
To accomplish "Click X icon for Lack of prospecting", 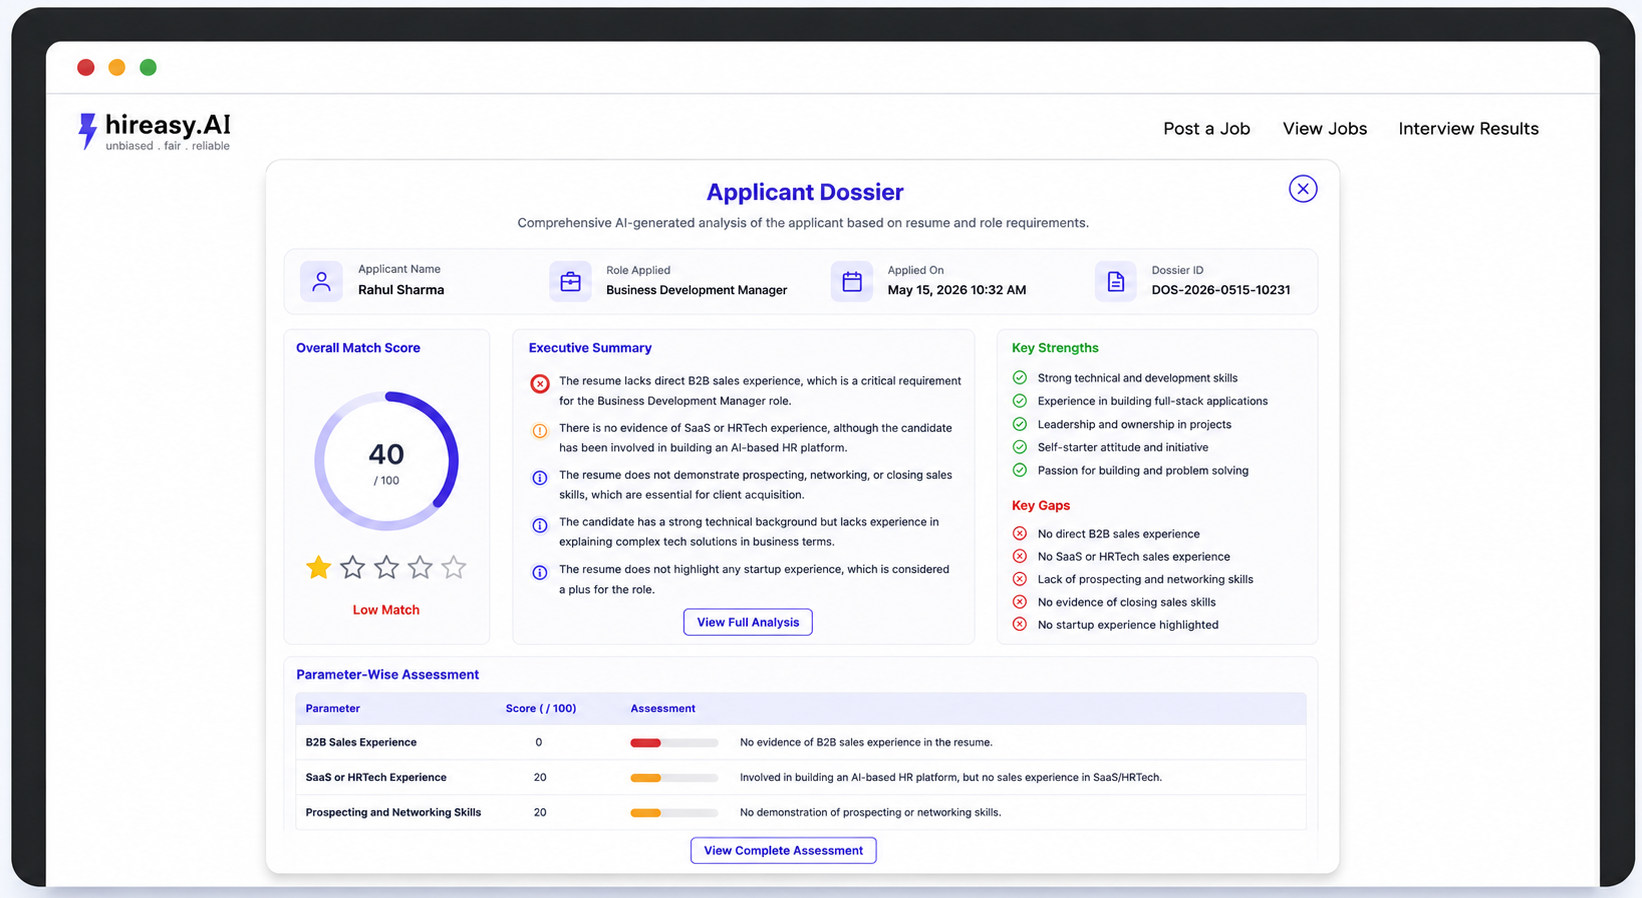I will click(x=1020, y=579).
